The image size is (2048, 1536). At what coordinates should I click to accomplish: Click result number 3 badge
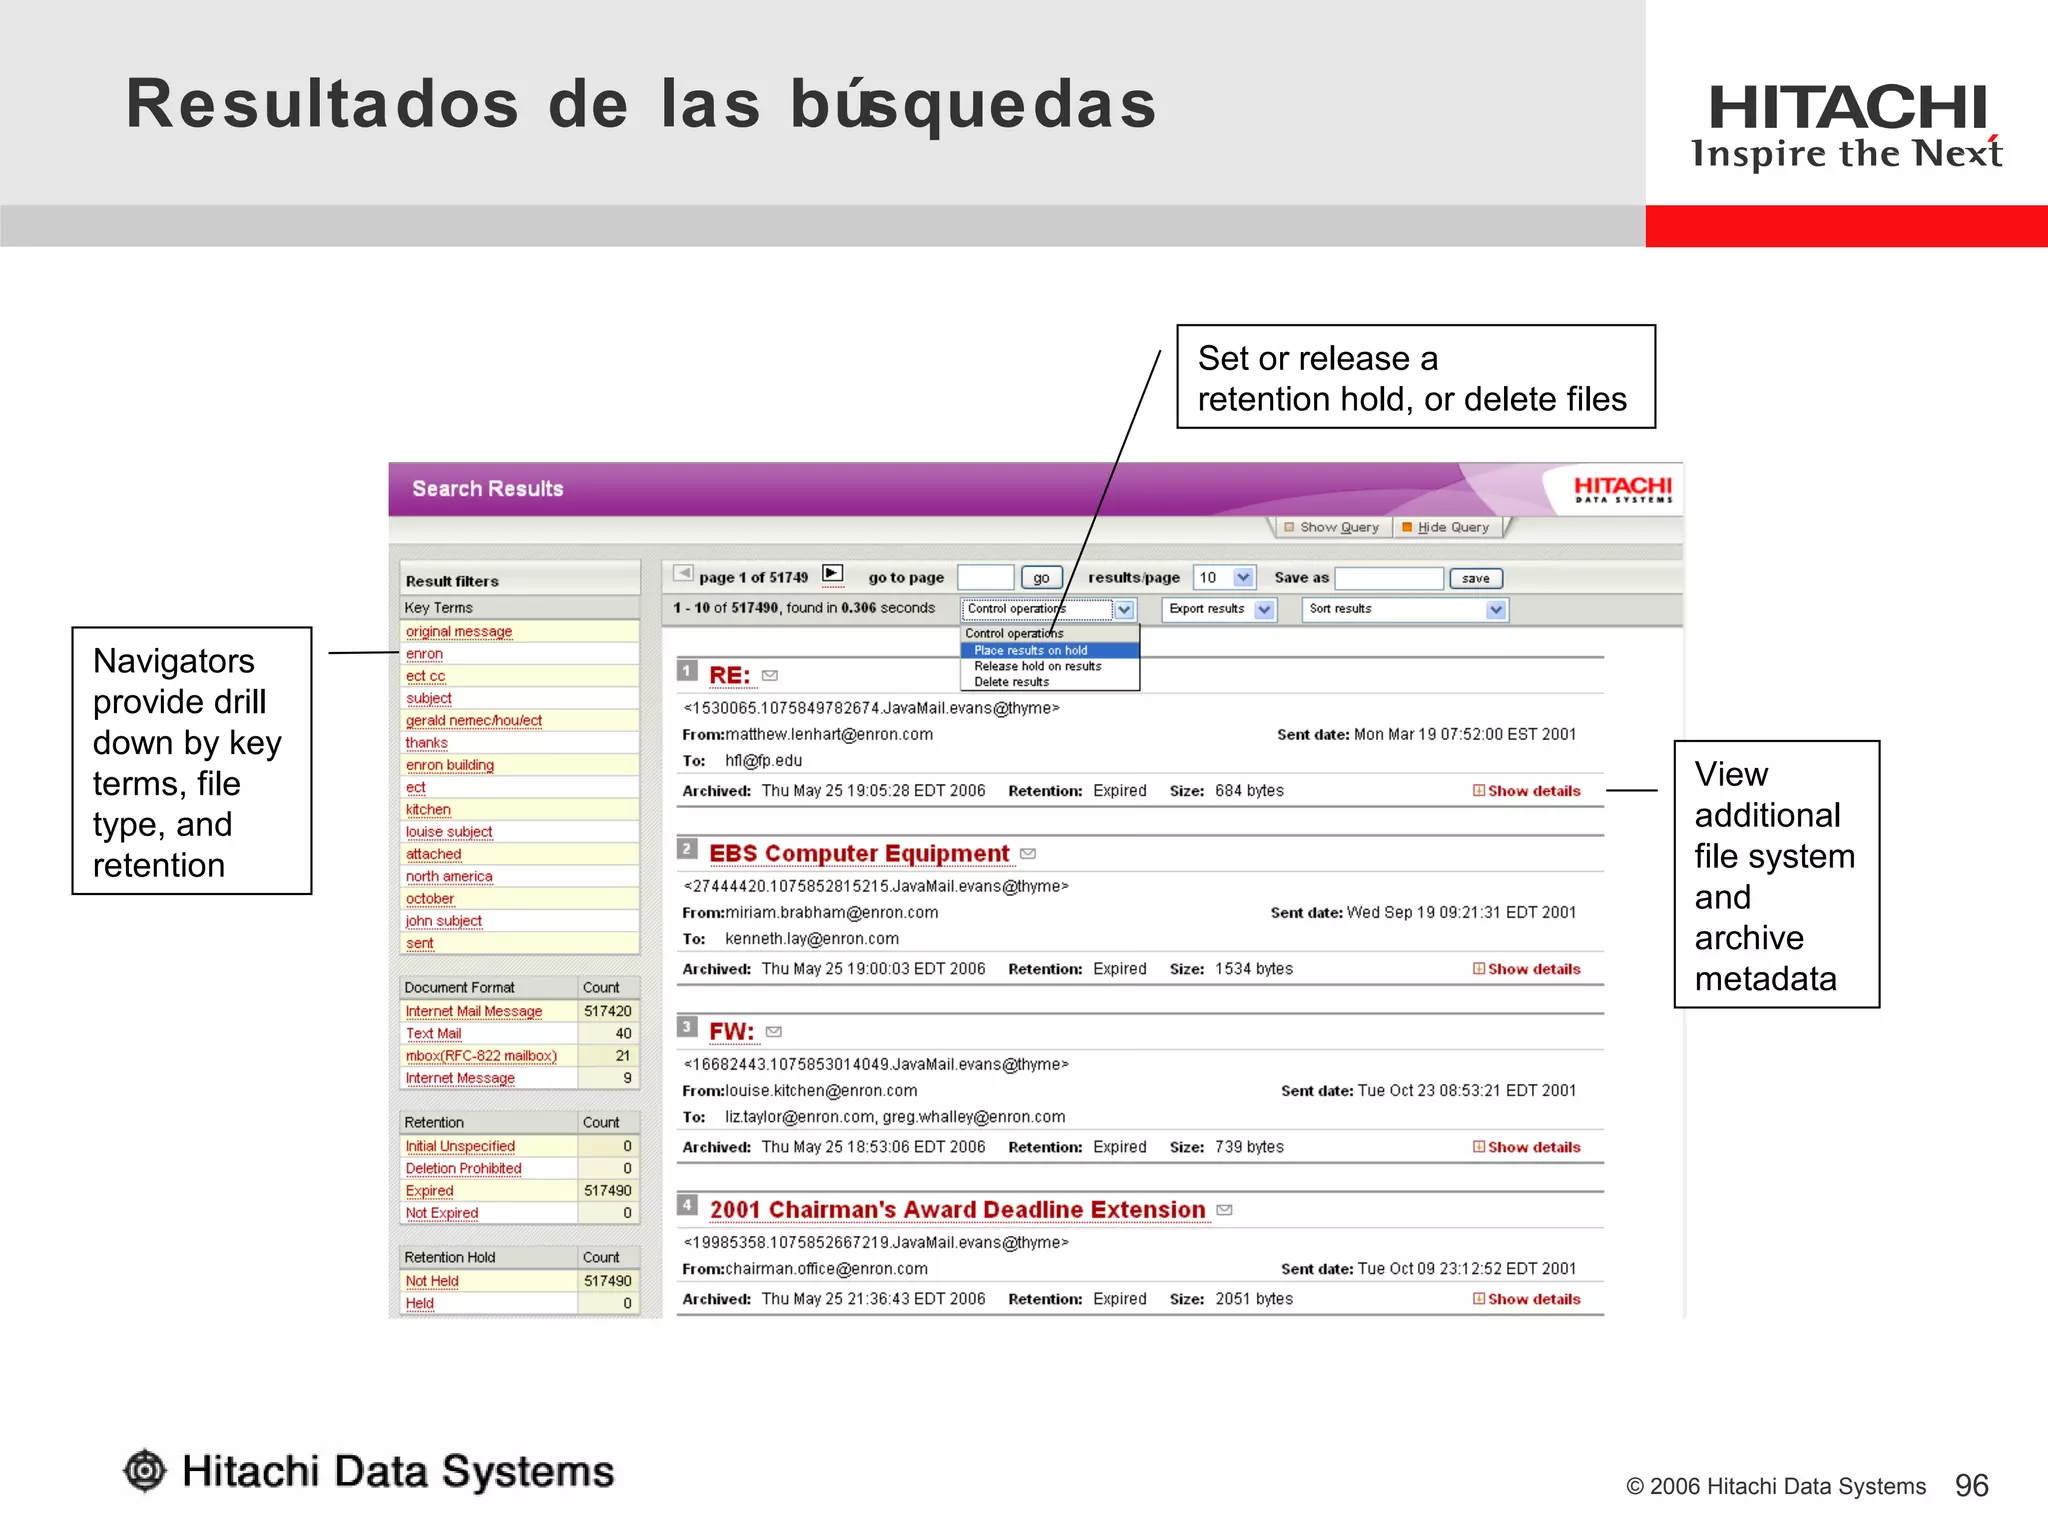click(687, 1027)
